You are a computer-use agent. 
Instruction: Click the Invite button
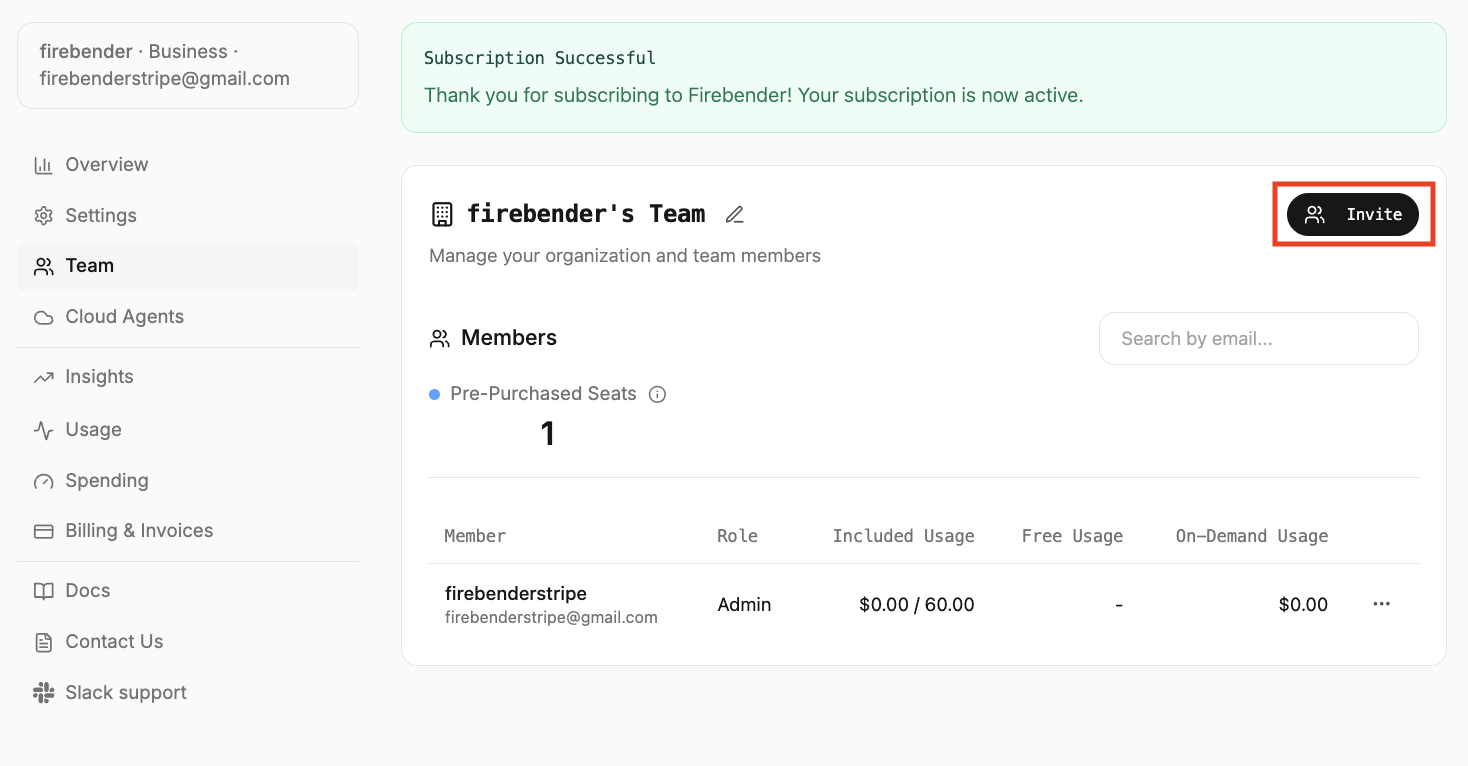click(x=1352, y=214)
